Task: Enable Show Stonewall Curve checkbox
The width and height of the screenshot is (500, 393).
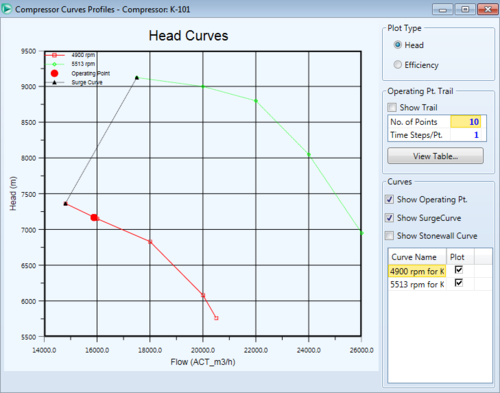Action: [389, 236]
